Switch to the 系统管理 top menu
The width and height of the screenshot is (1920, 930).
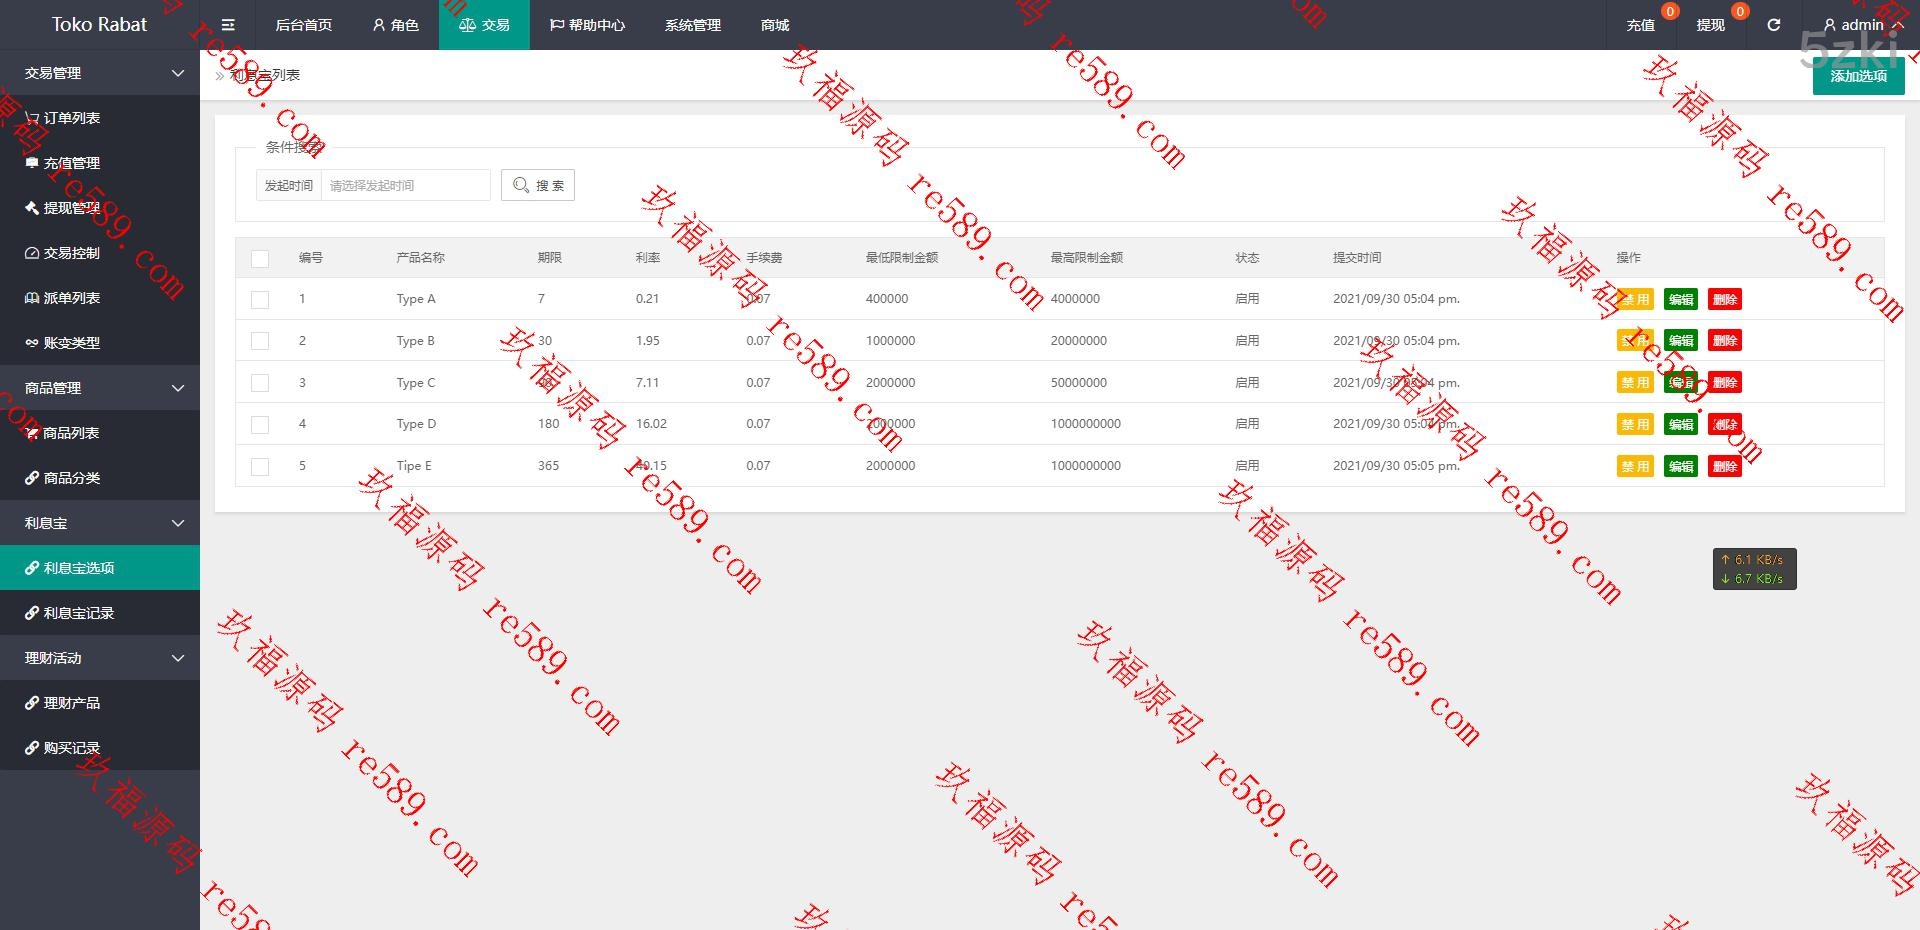point(692,25)
